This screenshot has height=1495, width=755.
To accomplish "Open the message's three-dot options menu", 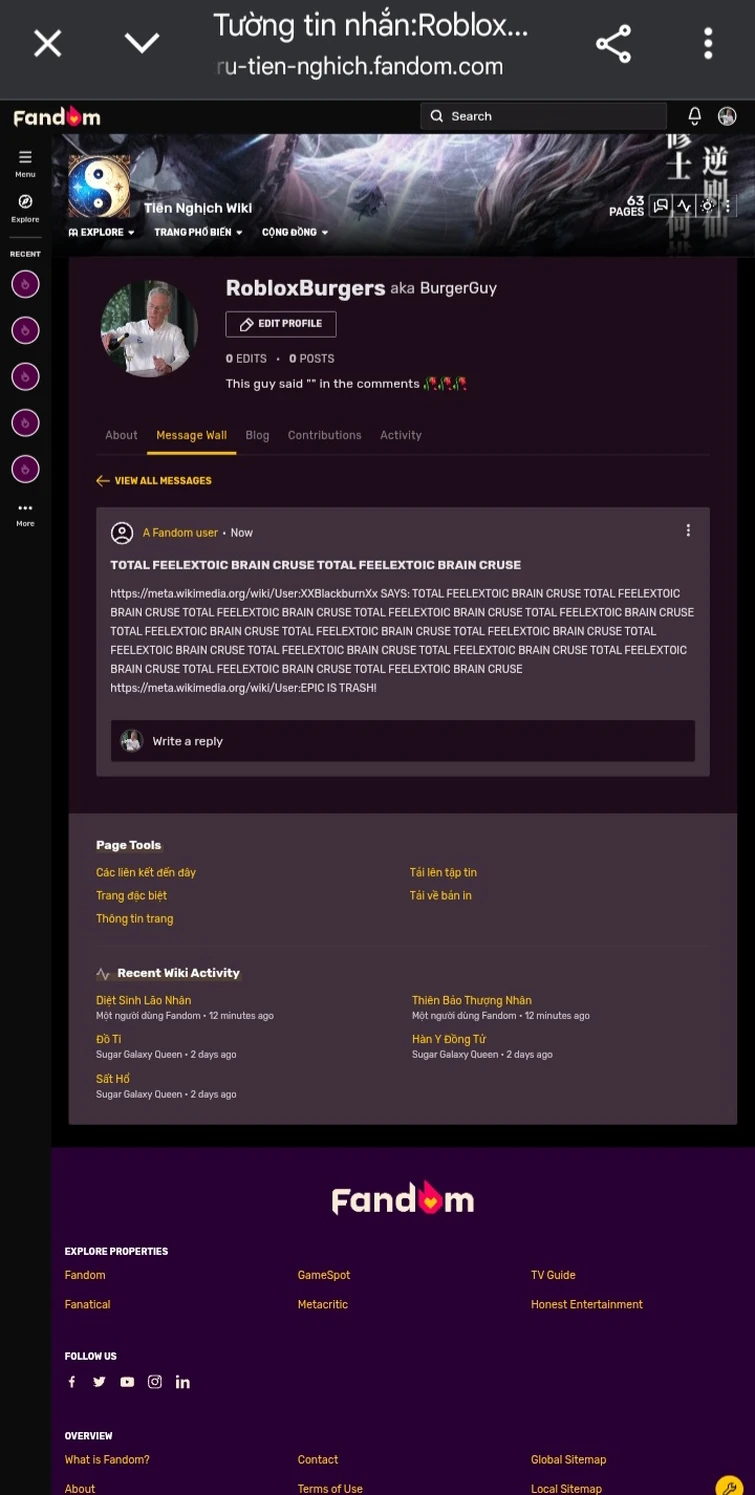I will pyautogui.click(x=688, y=531).
